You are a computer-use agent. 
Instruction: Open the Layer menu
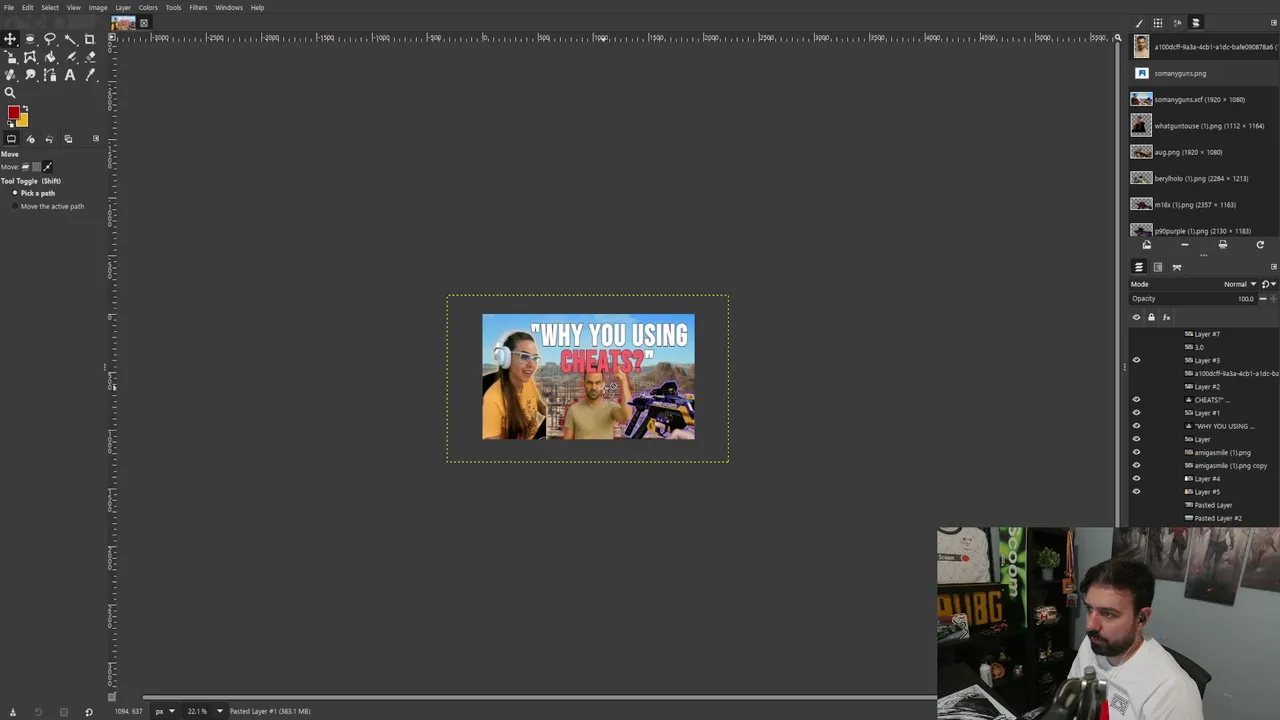123,7
